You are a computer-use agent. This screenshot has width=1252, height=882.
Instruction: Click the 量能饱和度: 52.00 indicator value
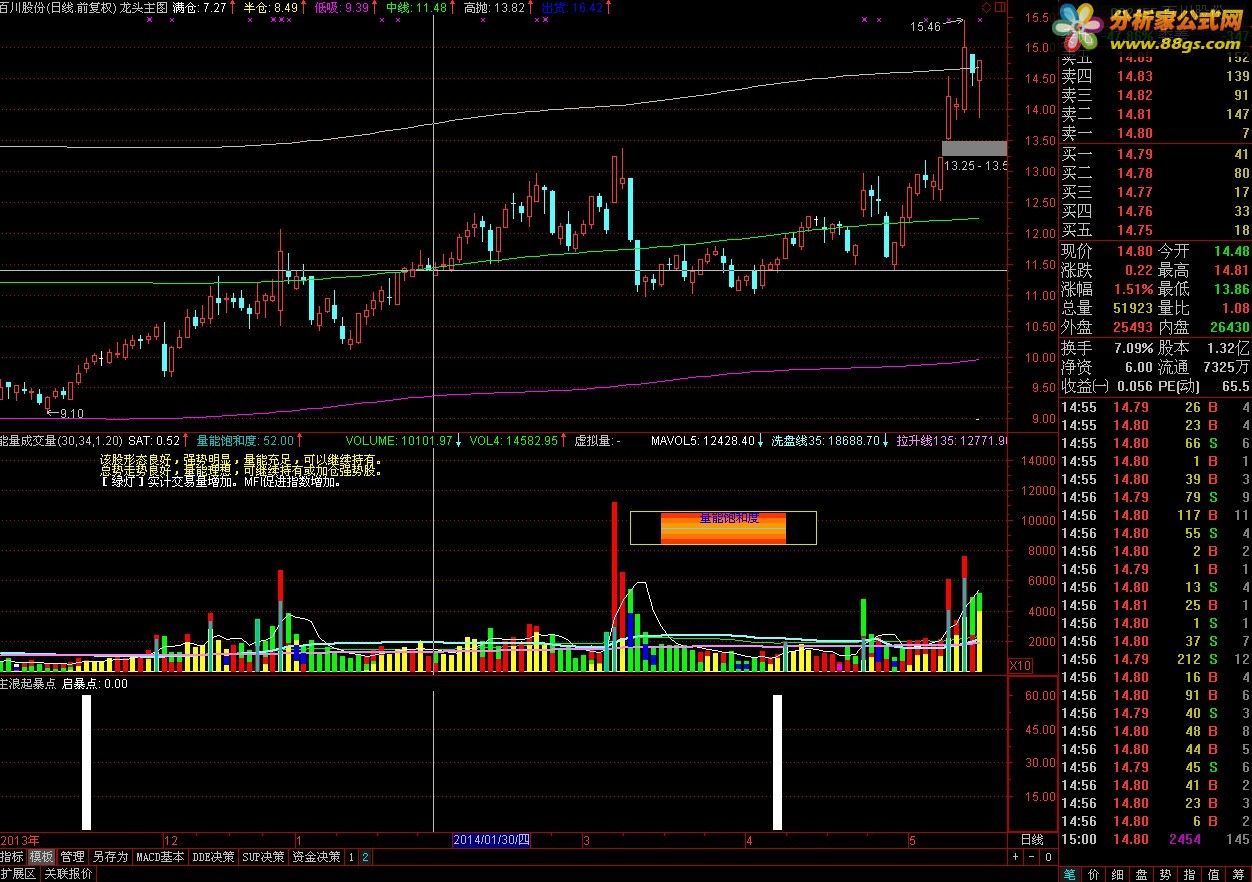245,440
